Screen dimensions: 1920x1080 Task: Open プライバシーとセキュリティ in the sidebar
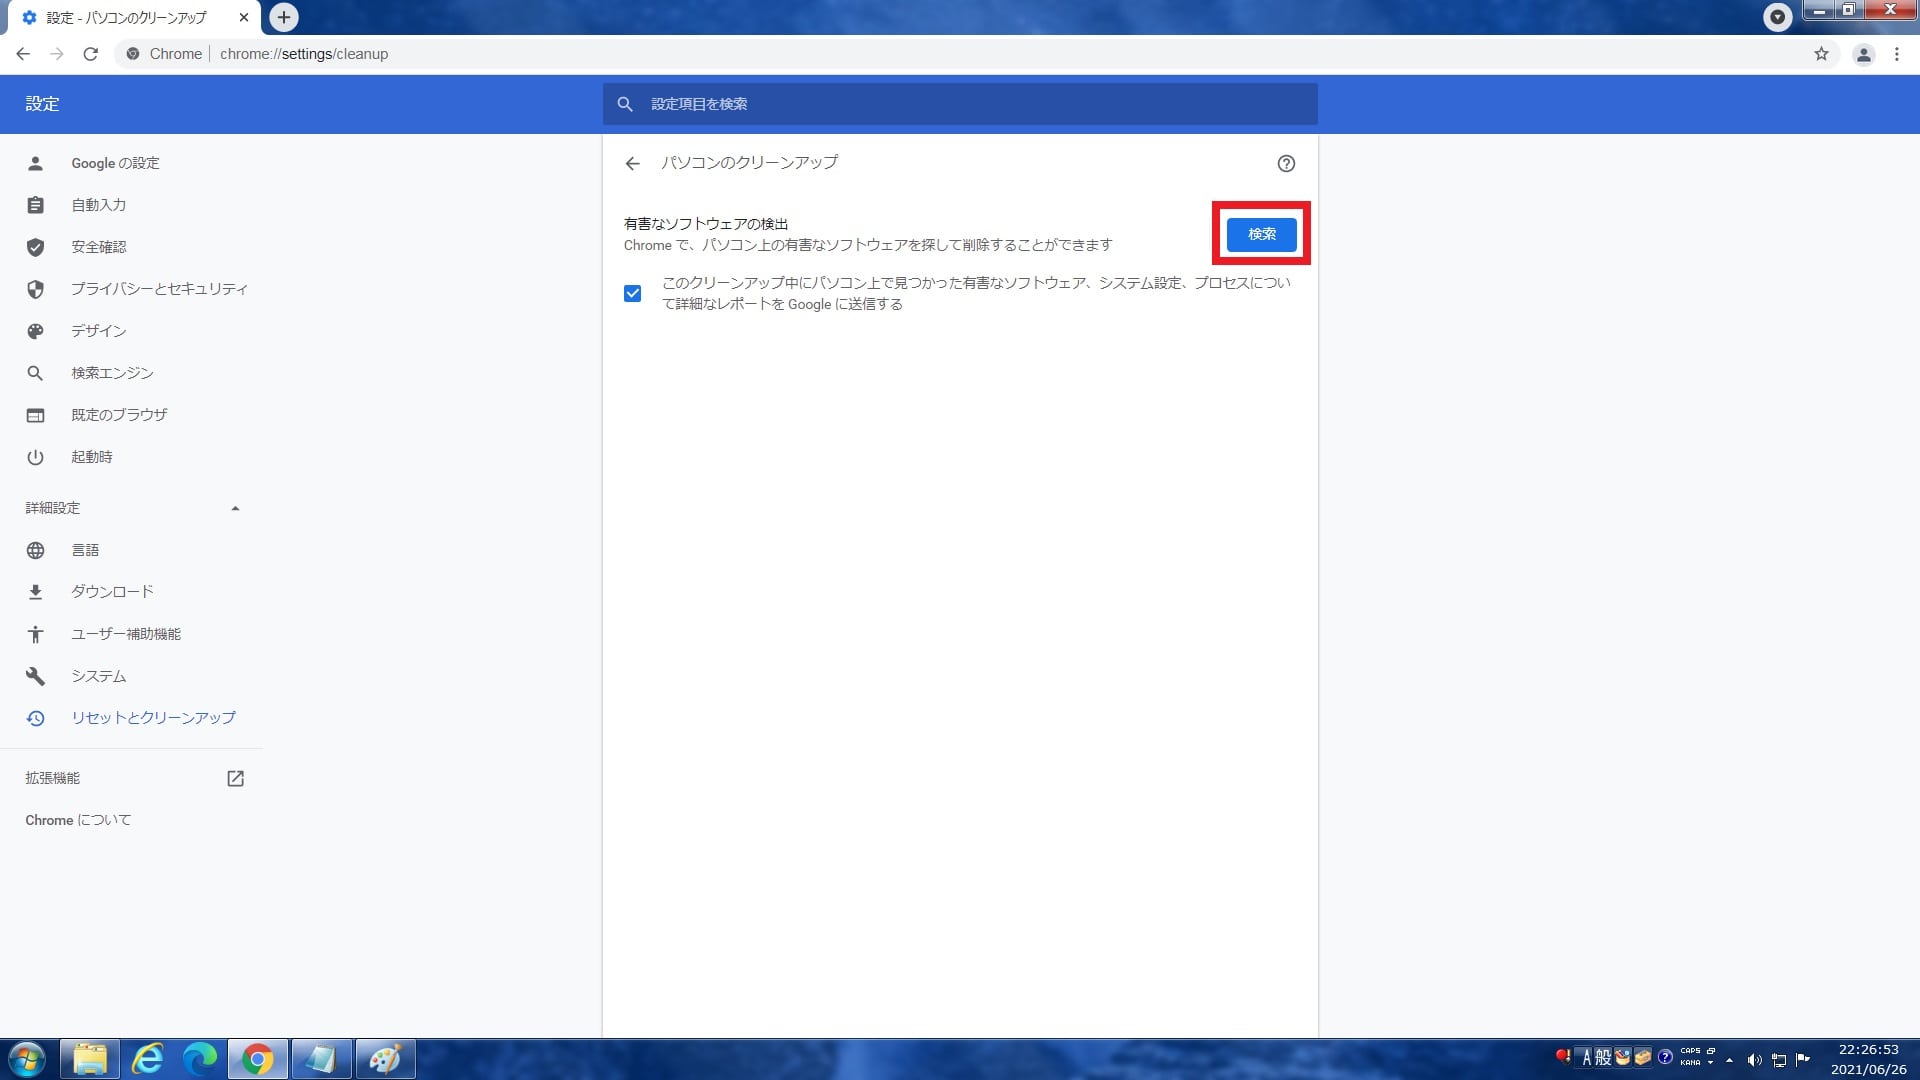tap(159, 289)
